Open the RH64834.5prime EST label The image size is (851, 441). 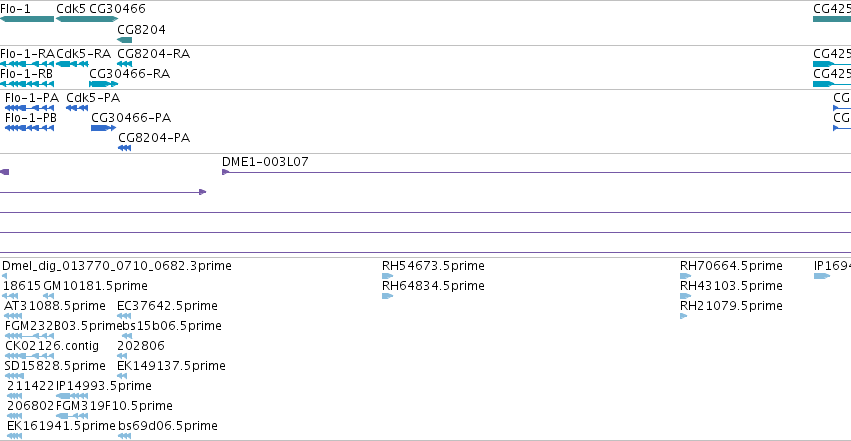pos(434,286)
